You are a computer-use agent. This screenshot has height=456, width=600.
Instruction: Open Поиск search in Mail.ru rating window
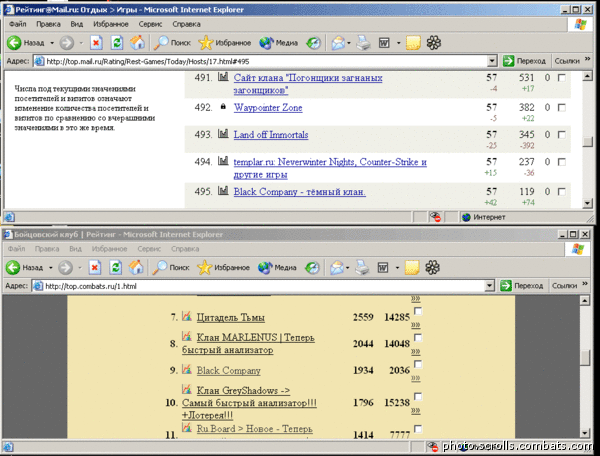pos(172,43)
